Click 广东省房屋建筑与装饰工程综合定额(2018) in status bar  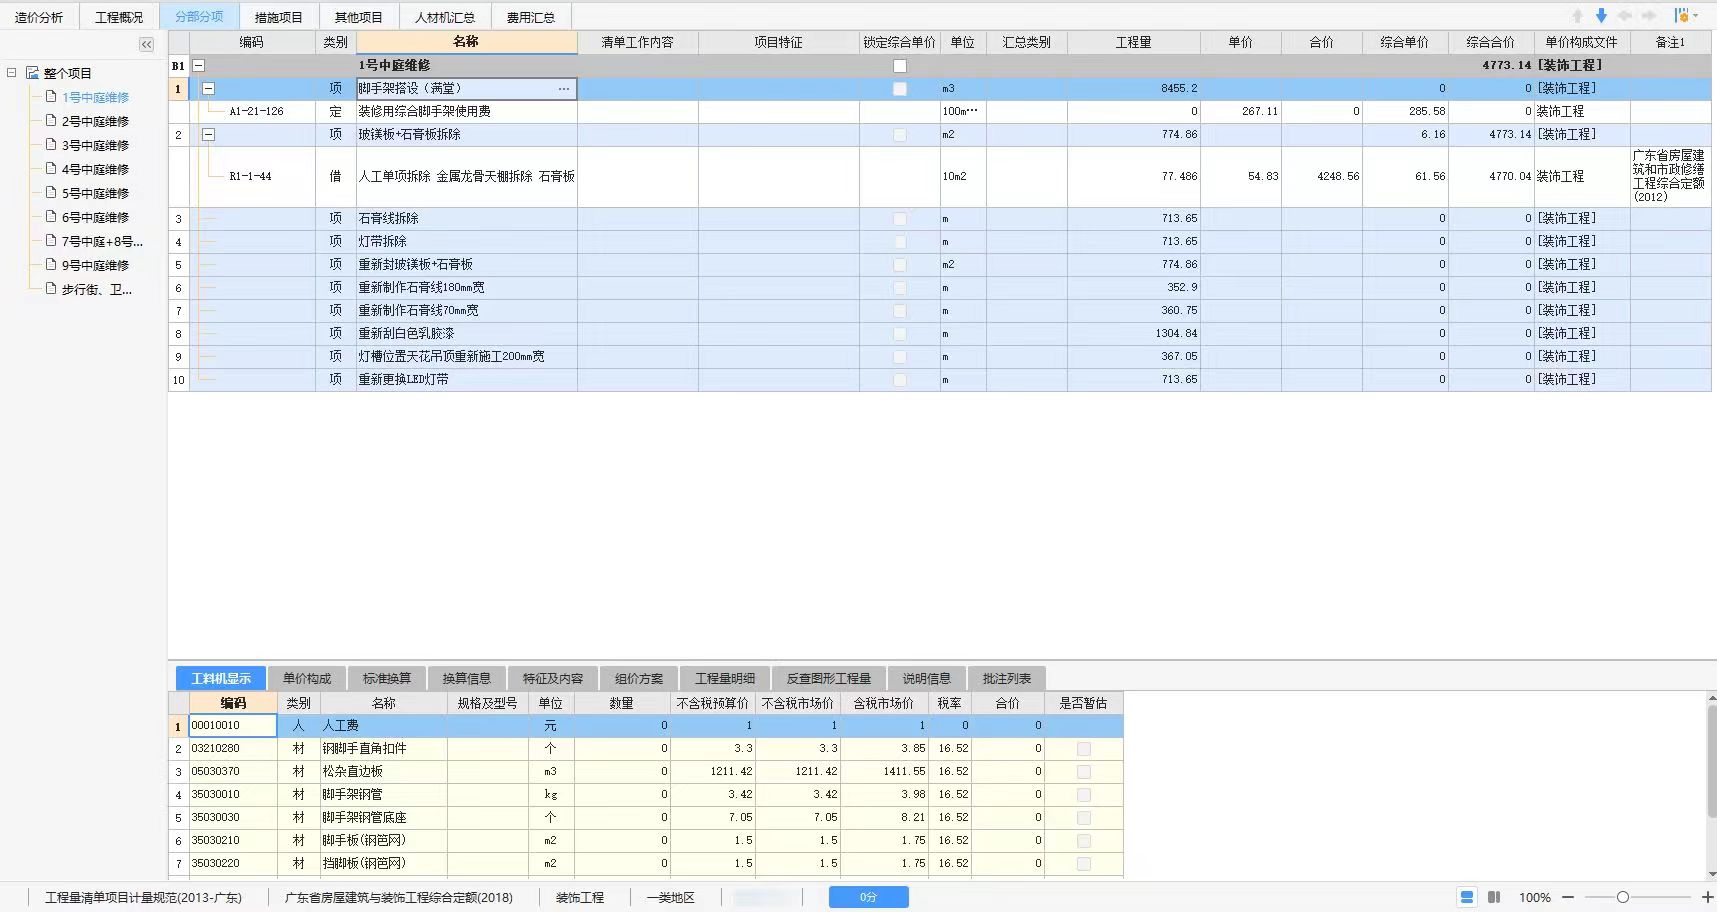tap(399, 897)
